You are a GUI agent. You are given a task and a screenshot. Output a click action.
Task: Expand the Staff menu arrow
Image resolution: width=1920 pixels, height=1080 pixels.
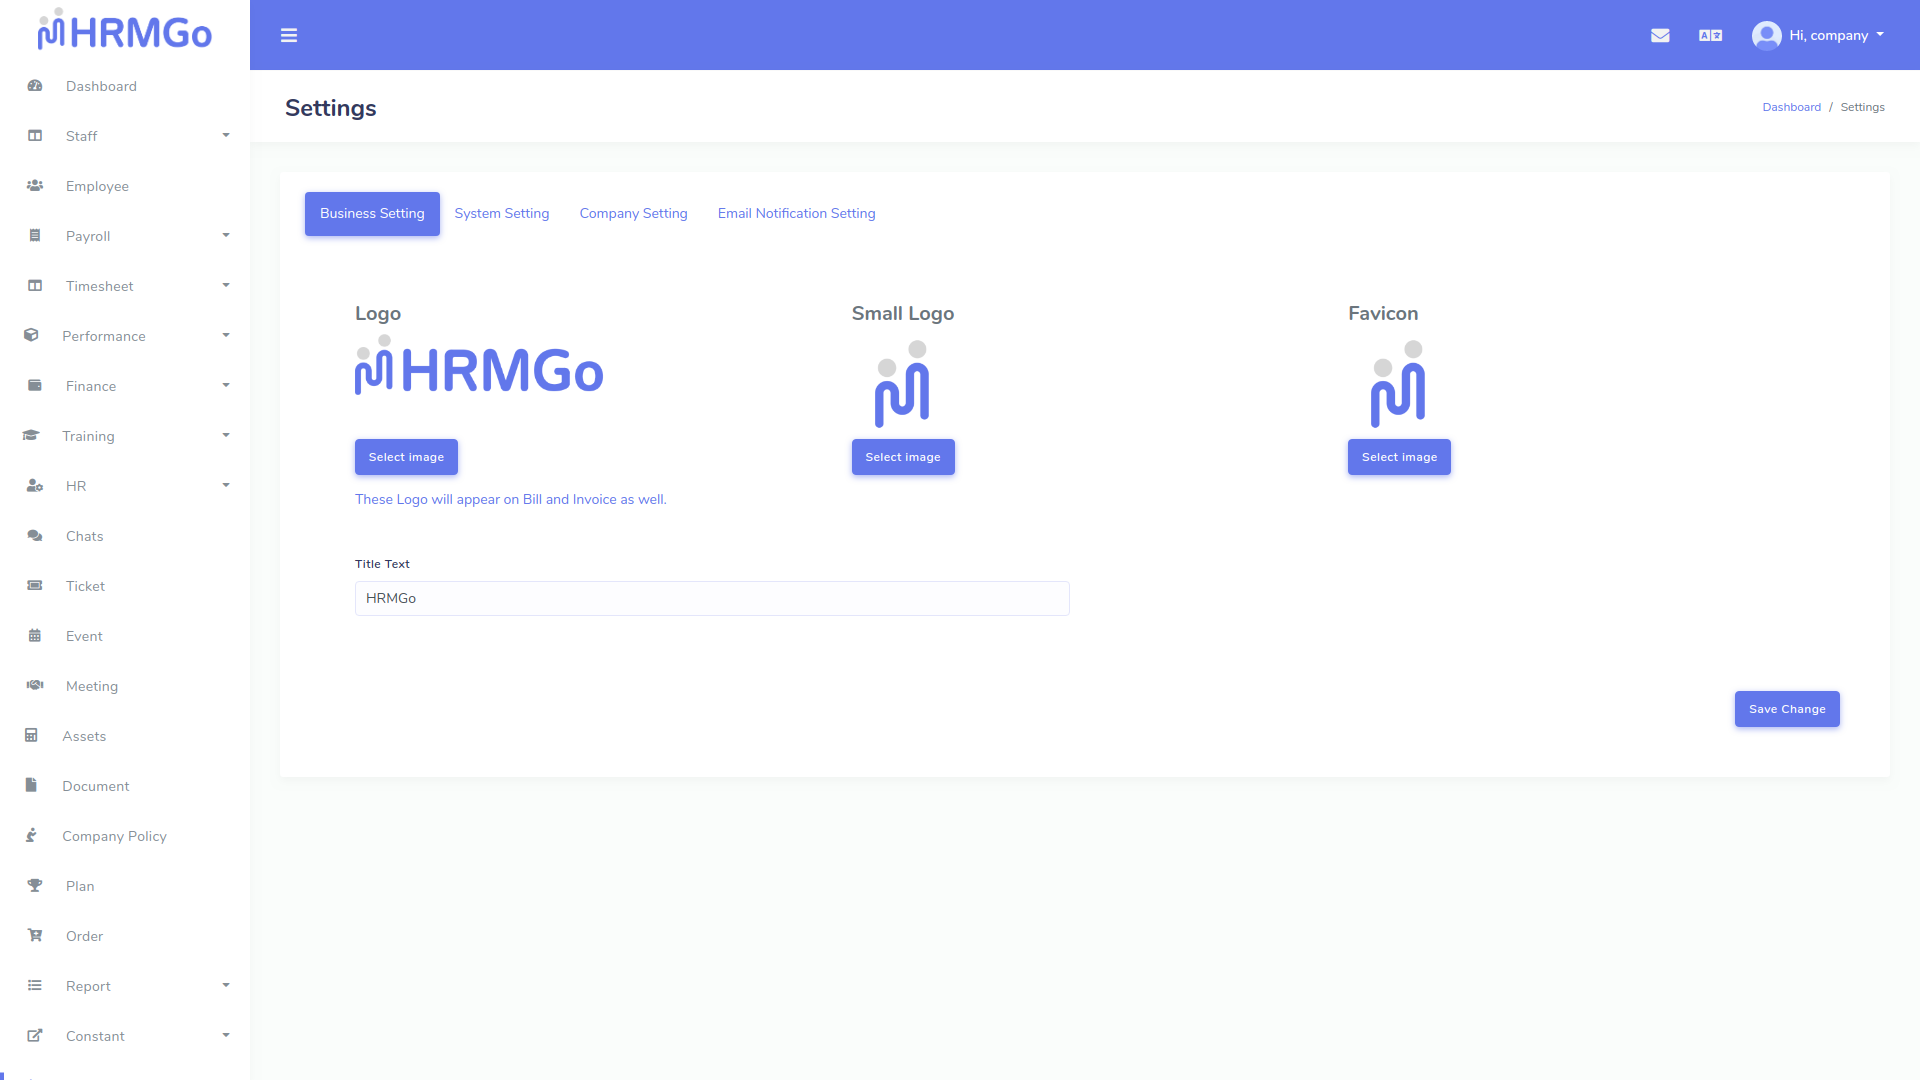click(226, 135)
